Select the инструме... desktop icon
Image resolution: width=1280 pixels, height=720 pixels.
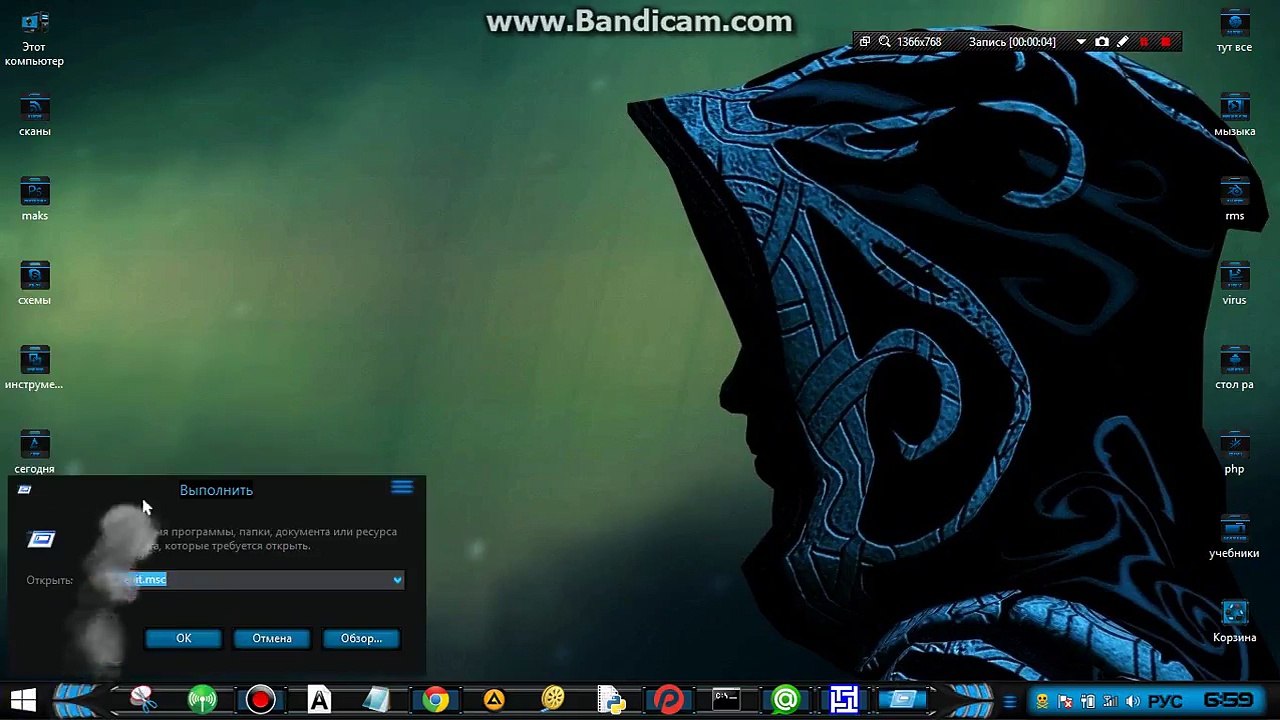point(34,368)
